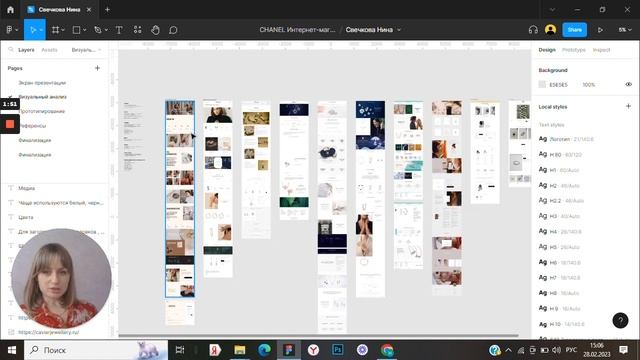Open a new Figma tab
This screenshot has width=640, height=360.
click(x=107, y=9)
